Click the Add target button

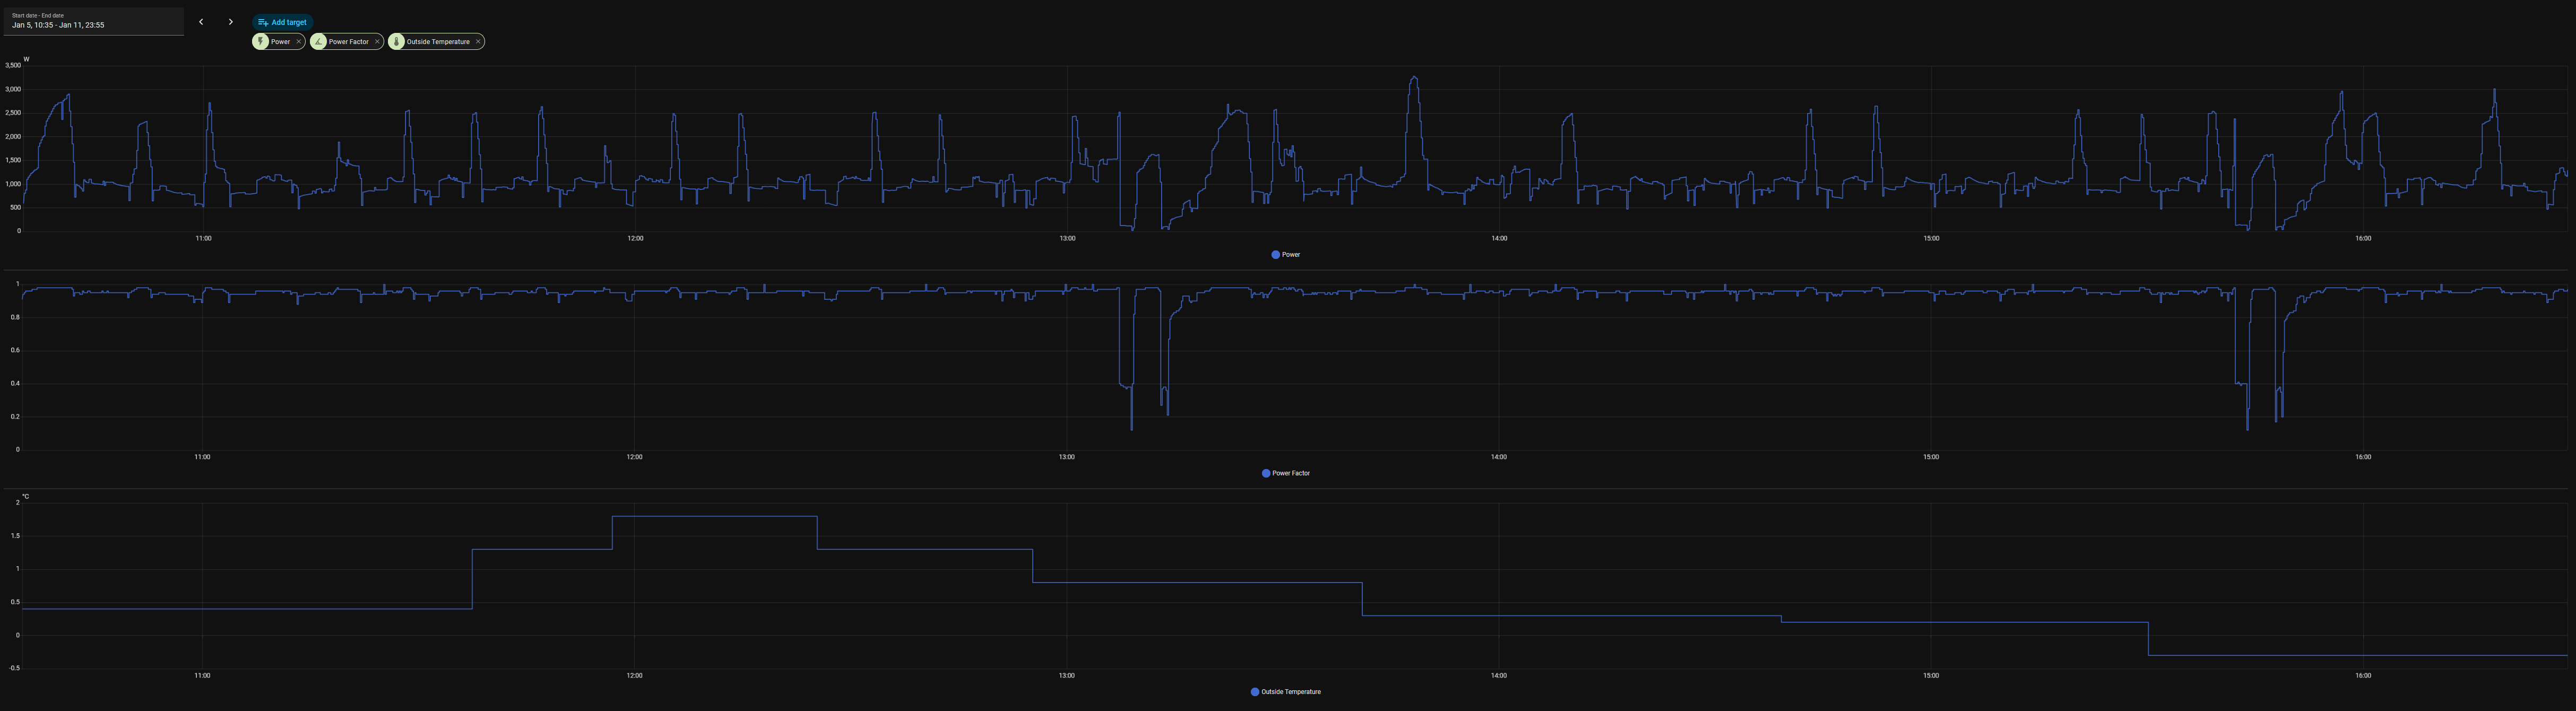coord(283,22)
